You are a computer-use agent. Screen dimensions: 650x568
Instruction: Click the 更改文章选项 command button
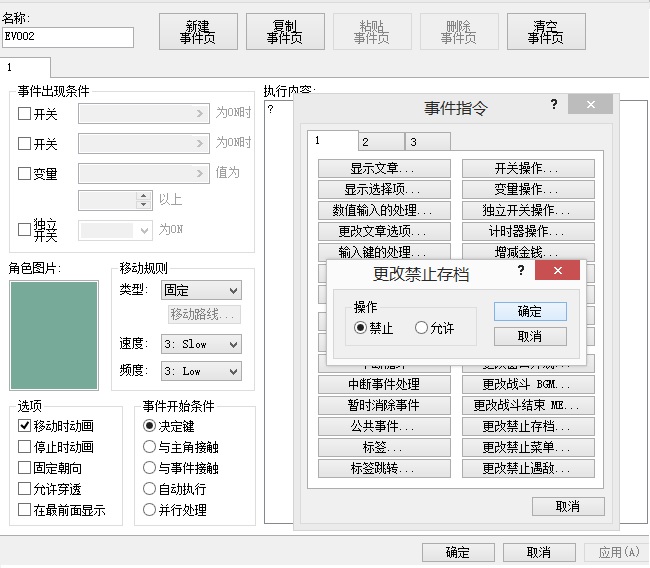(x=384, y=231)
